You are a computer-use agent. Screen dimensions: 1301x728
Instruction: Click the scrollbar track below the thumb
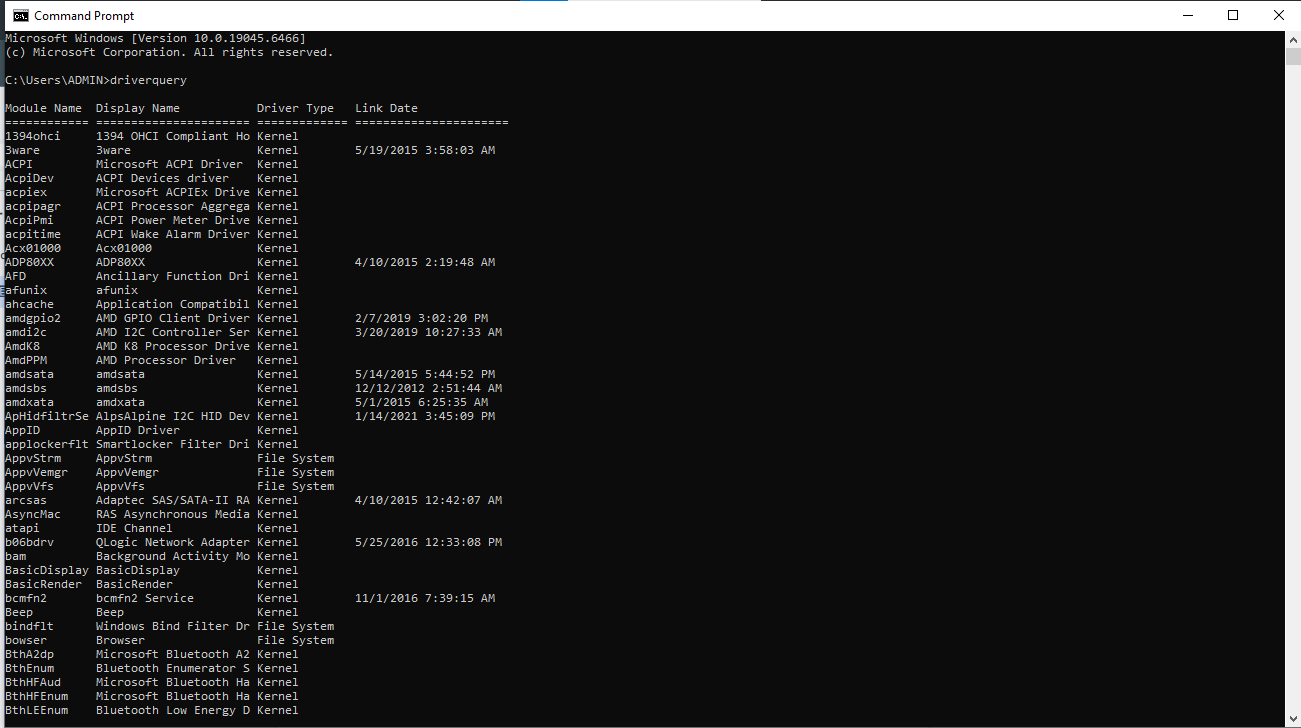click(1292, 400)
